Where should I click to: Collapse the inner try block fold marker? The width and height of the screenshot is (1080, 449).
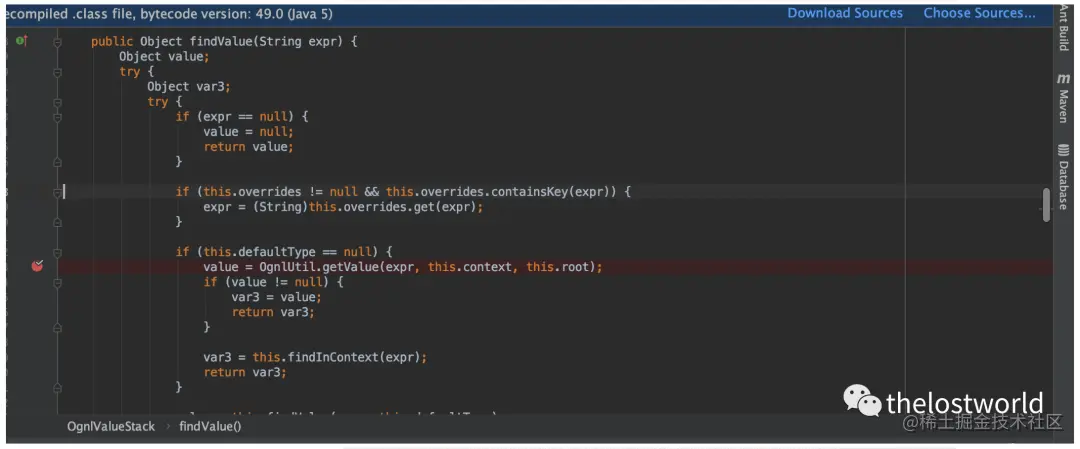(58, 102)
